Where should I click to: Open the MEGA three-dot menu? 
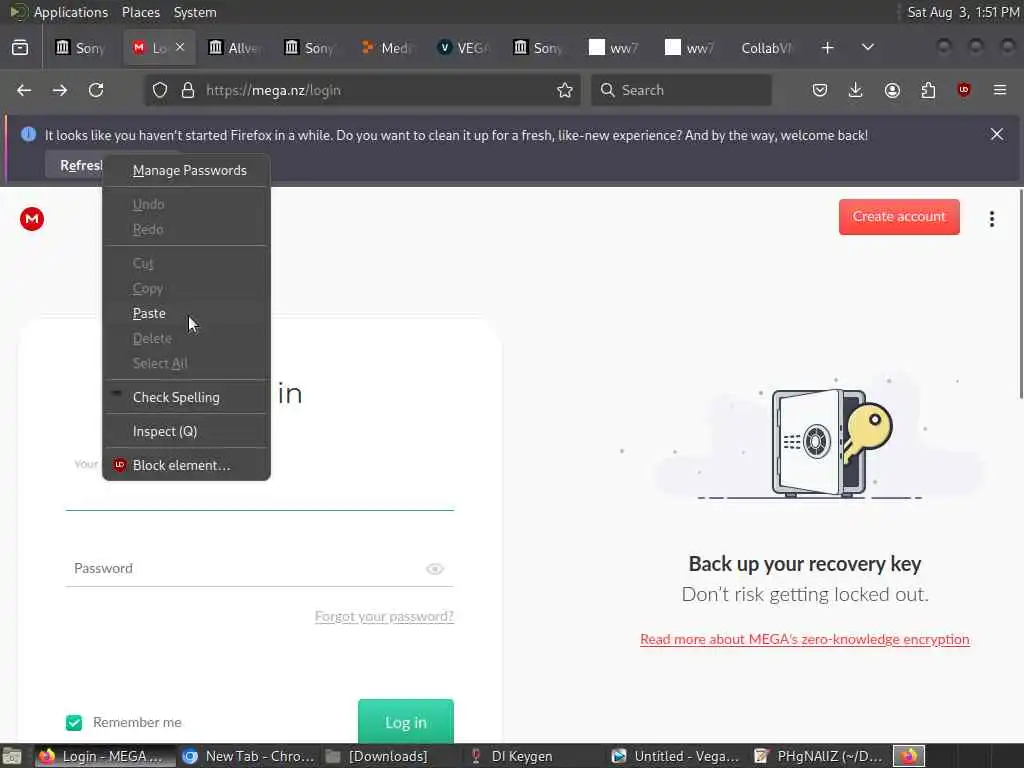(x=991, y=219)
